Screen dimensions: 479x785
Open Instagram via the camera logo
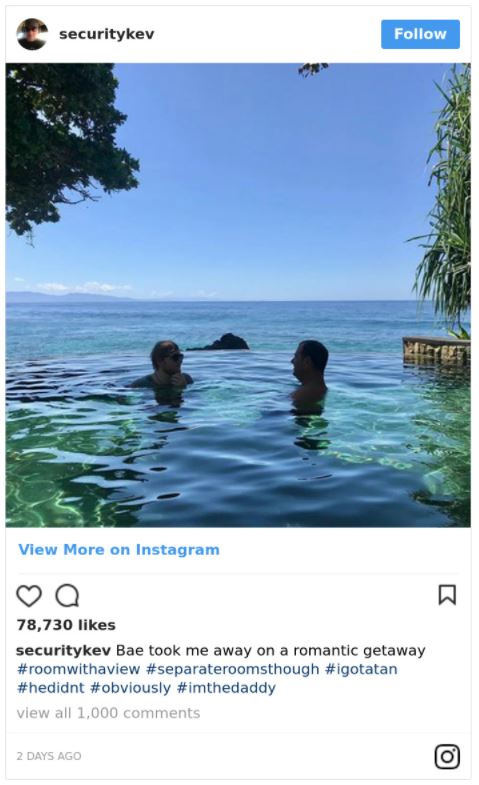[x=447, y=756]
